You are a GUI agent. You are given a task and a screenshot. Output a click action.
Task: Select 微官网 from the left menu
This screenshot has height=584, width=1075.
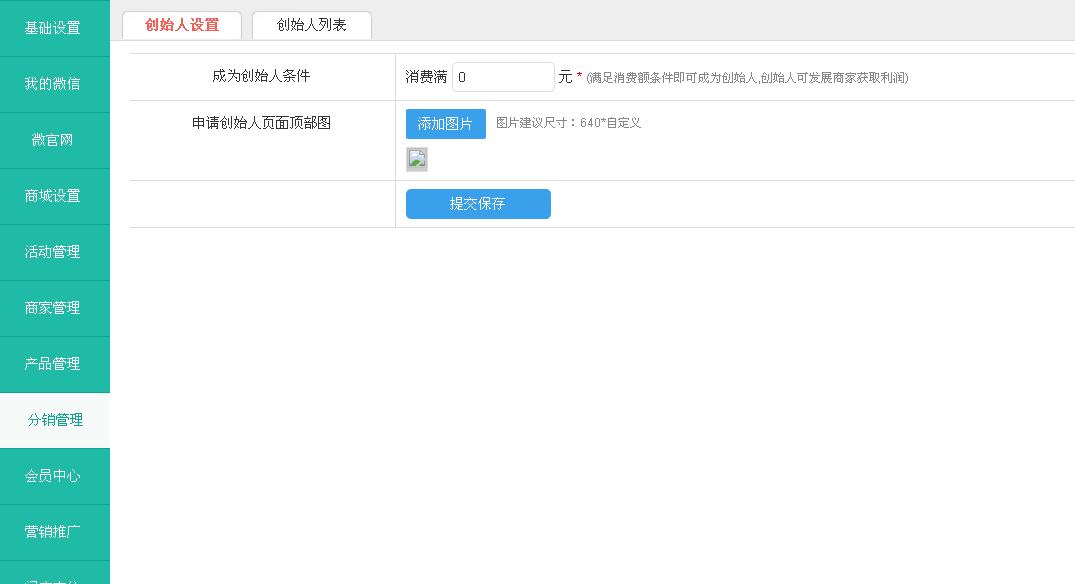tap(53, 140)
